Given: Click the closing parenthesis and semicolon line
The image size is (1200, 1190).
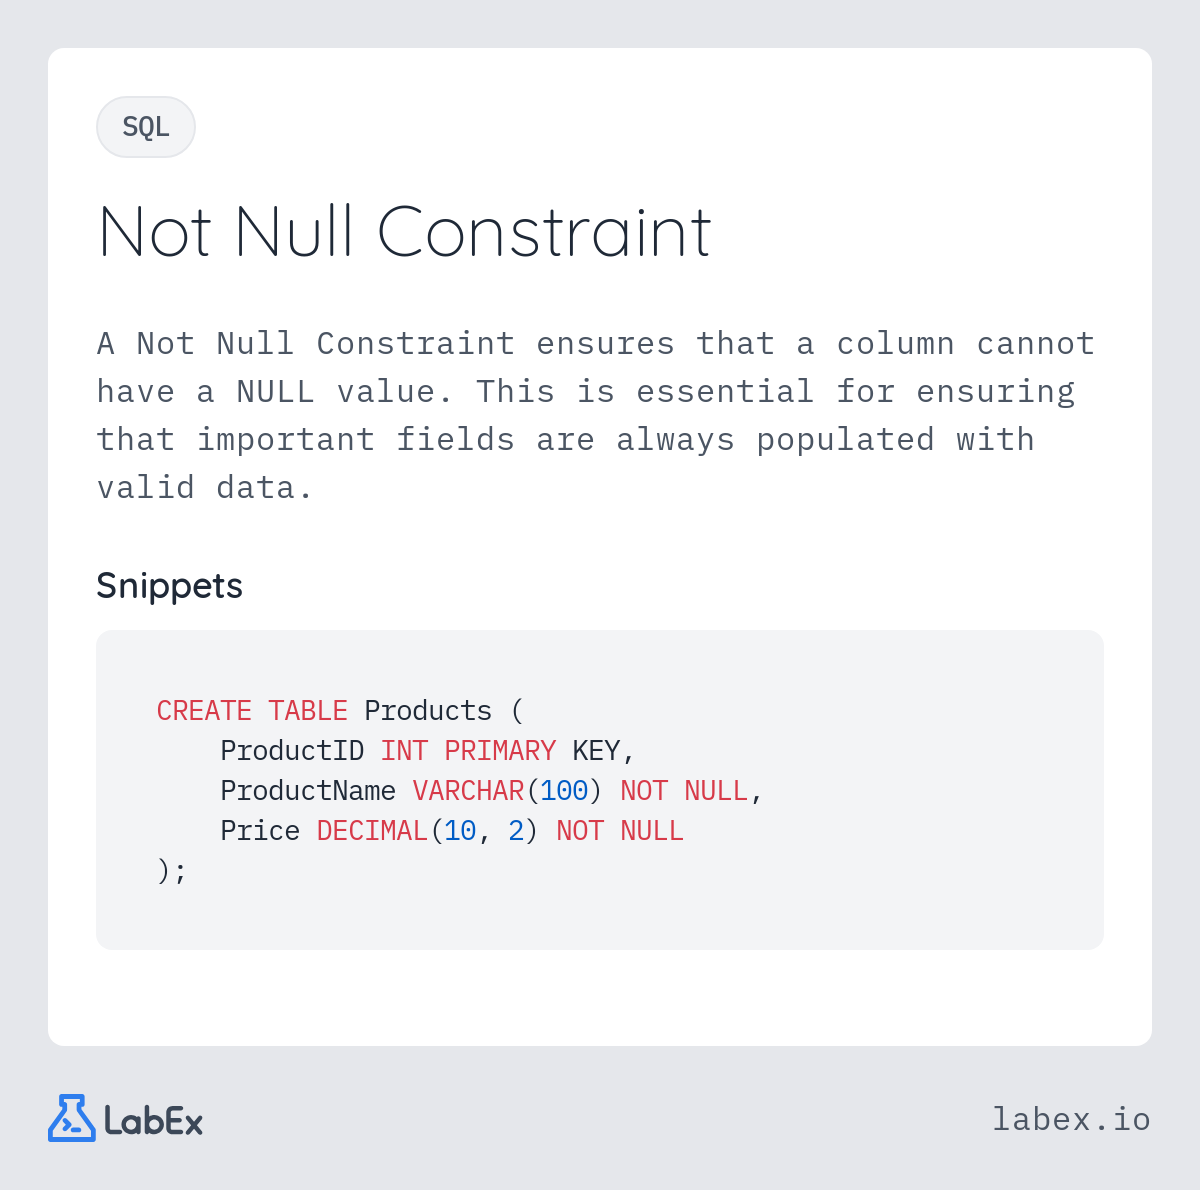Looking at the screenshot, I should point(172,871).
